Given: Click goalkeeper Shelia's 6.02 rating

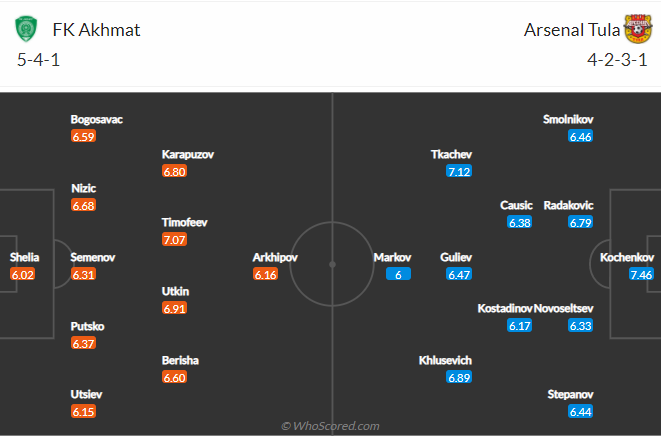Looking at the screenshot, I should point(22,275).
